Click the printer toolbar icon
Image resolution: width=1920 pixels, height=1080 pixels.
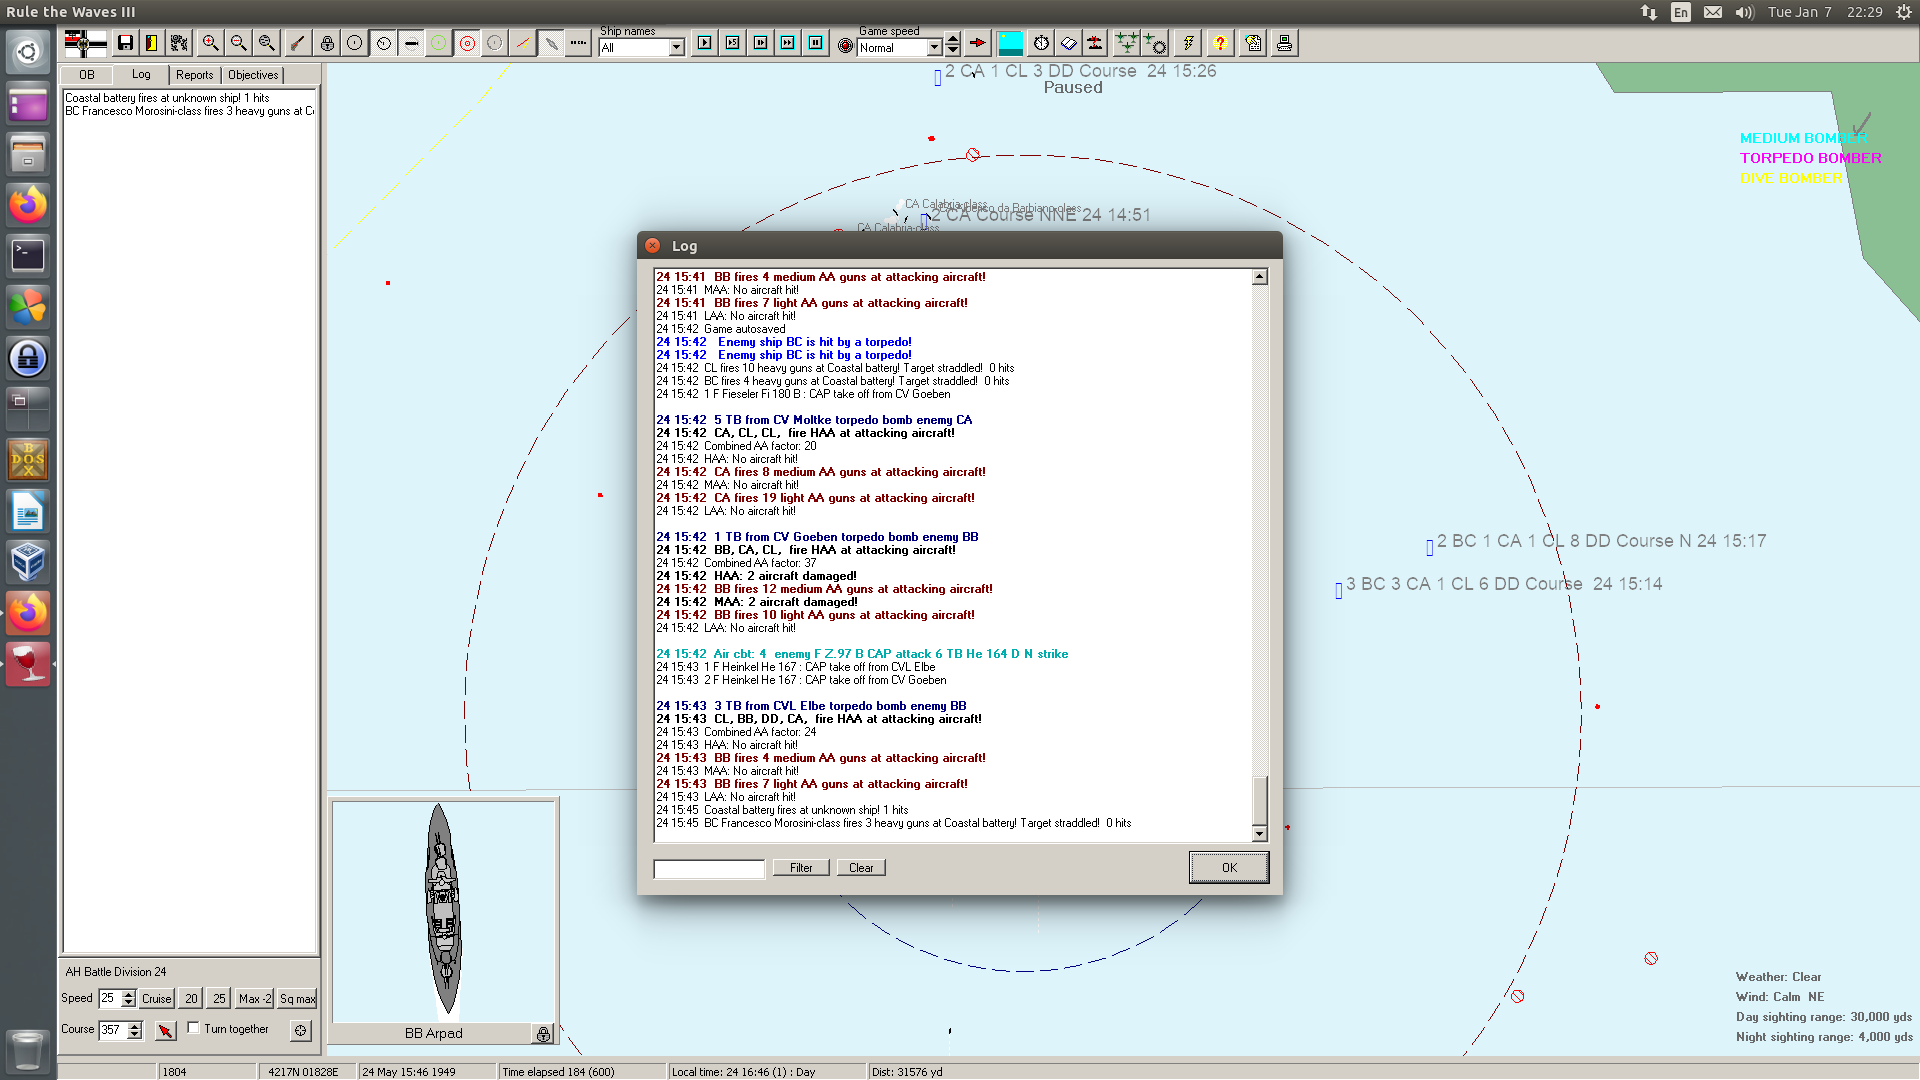(x=1284, y=43)
